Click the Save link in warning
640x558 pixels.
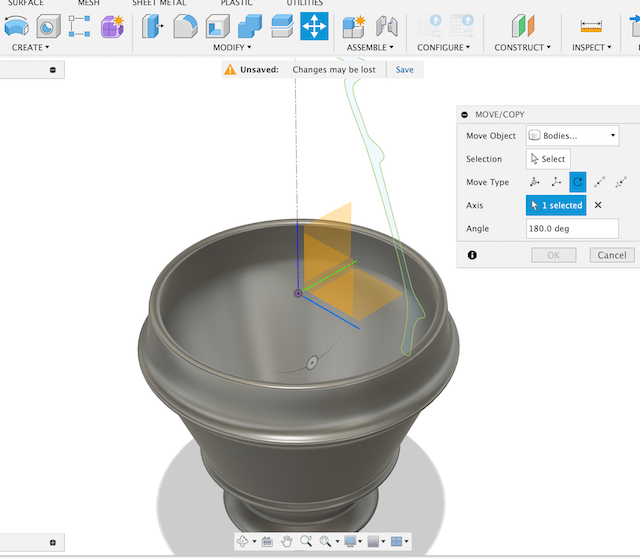404,70
